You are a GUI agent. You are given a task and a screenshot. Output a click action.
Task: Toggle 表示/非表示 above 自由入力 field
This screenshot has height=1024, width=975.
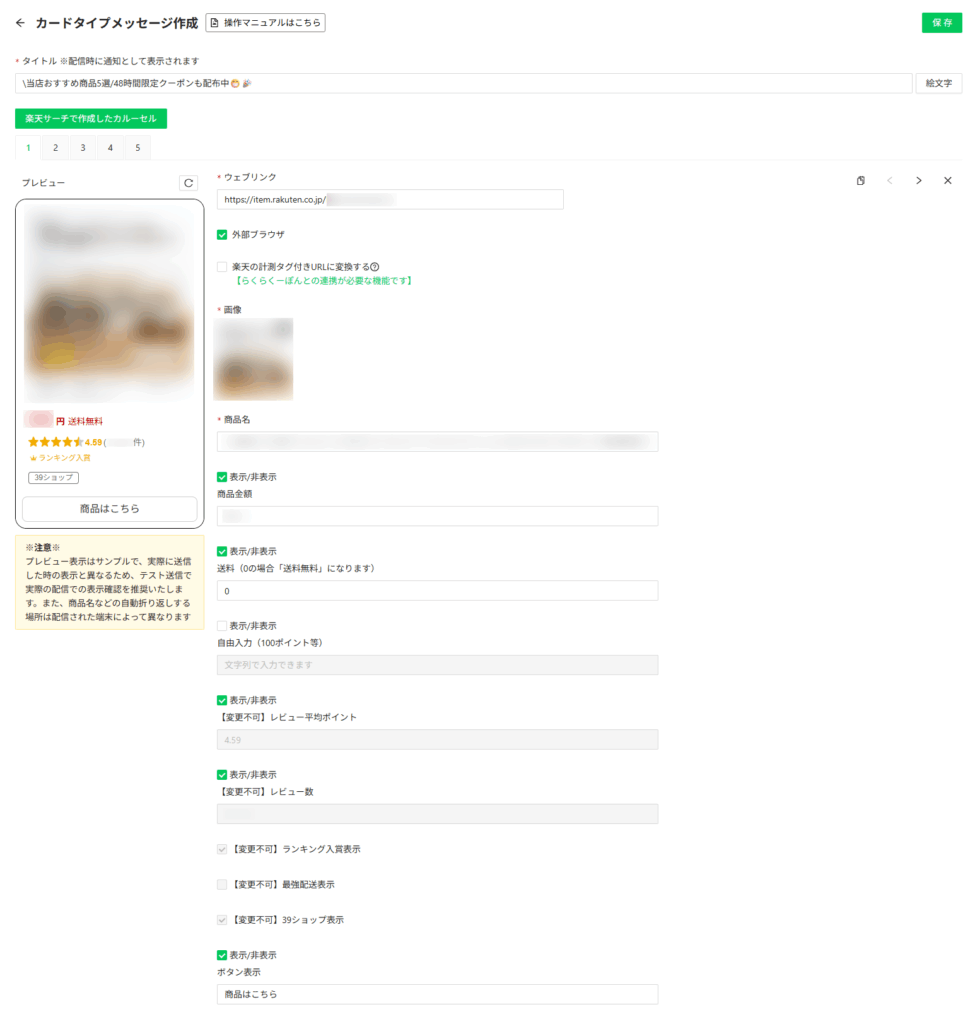[x=222, y=626]
